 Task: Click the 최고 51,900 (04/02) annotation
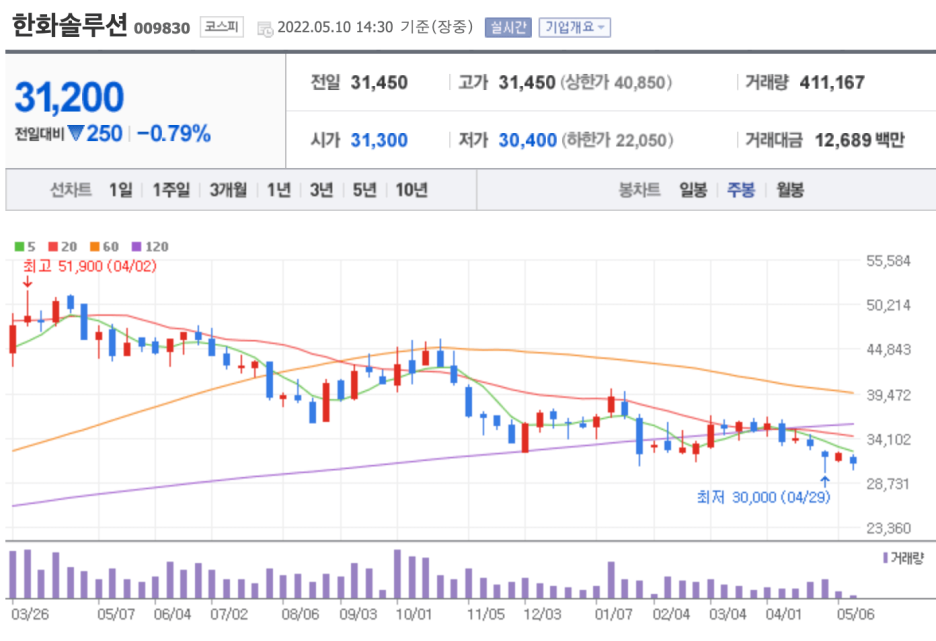pyautogui.click(x=90, y=266)
